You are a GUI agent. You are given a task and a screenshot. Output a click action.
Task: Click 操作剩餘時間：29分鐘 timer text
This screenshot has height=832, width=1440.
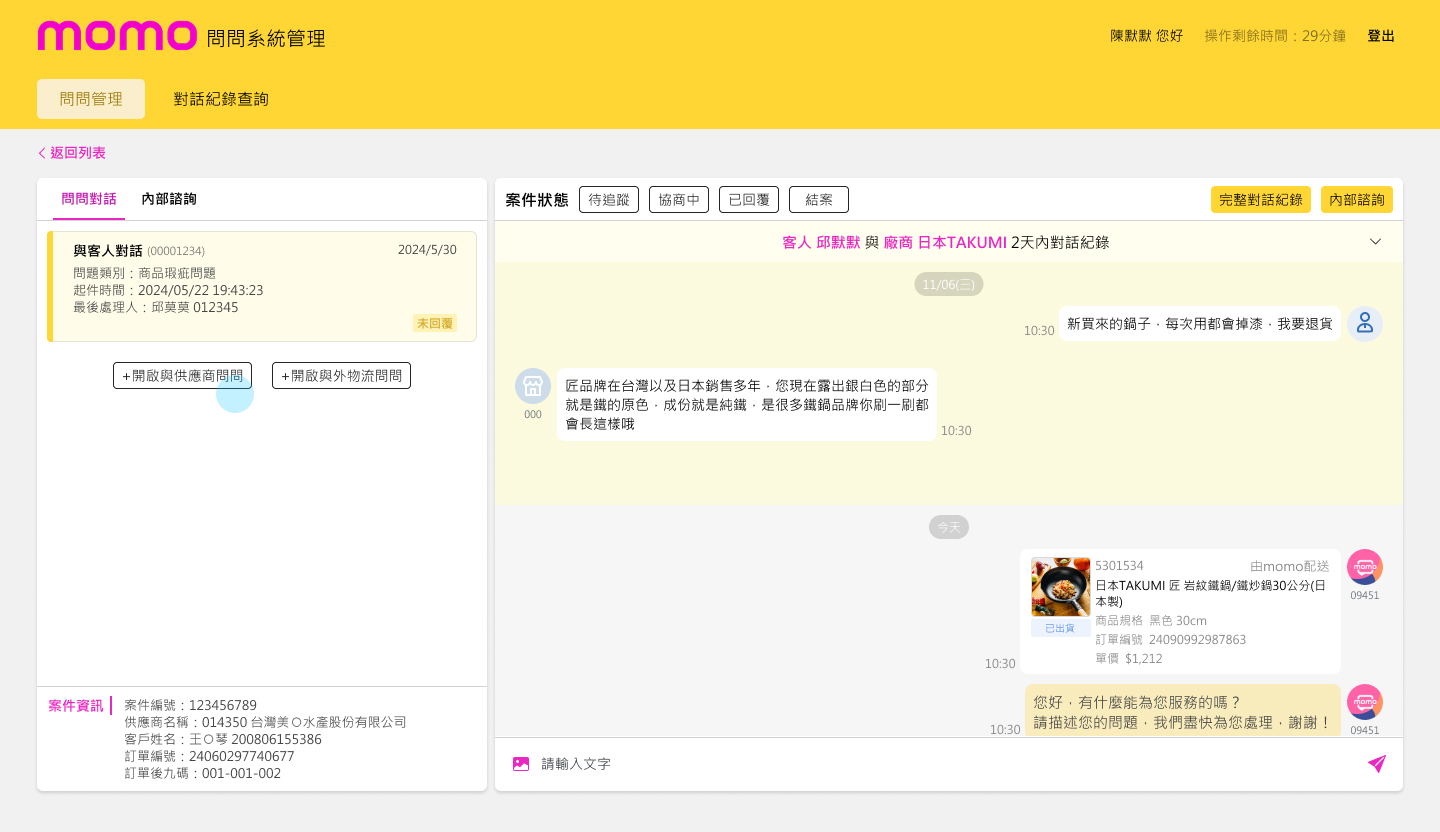(x=1275, y=36)
